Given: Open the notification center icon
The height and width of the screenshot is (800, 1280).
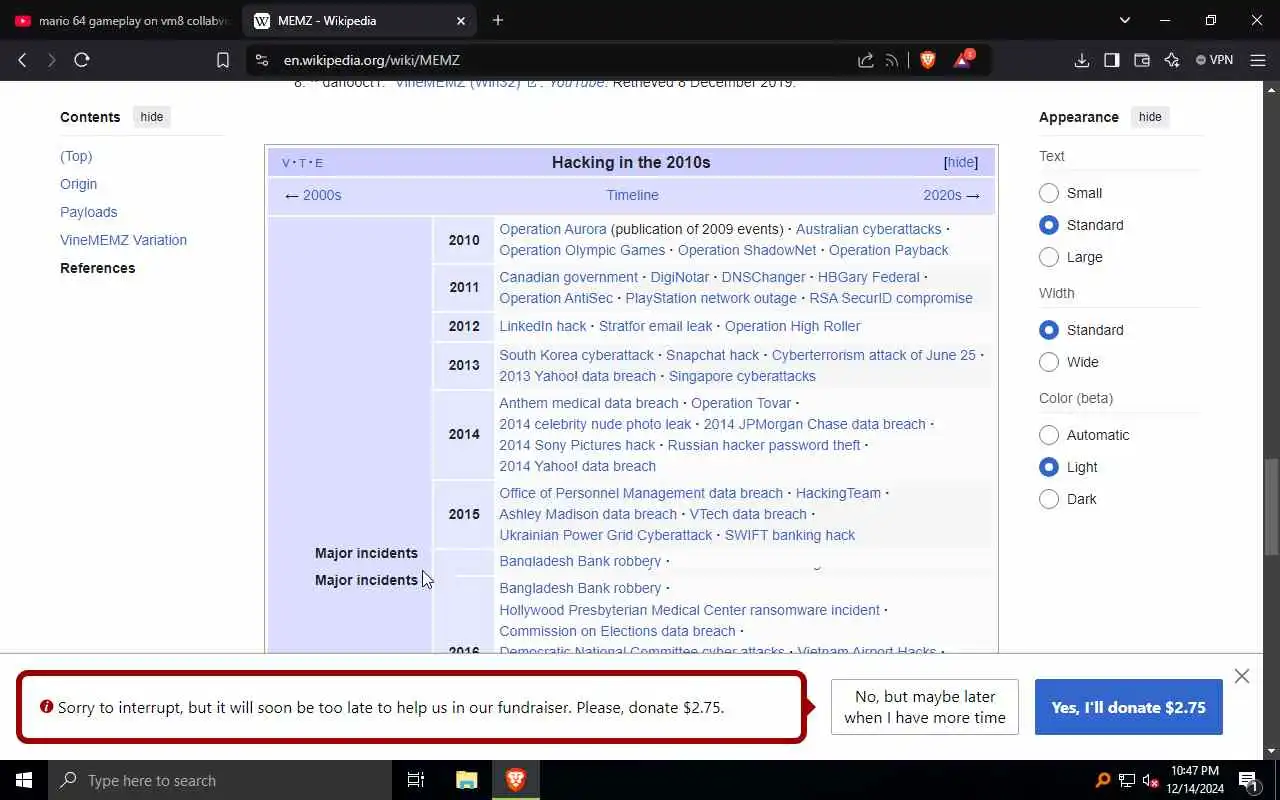Looking at the screenshot, I should coord(1248,780).
